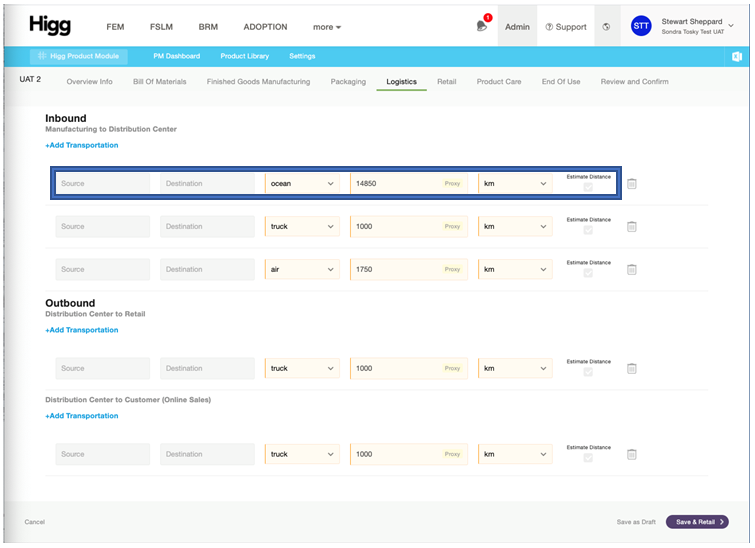755x548 pixels.
Task: Open PM Dashboard
Action: [x=177, y=56]
